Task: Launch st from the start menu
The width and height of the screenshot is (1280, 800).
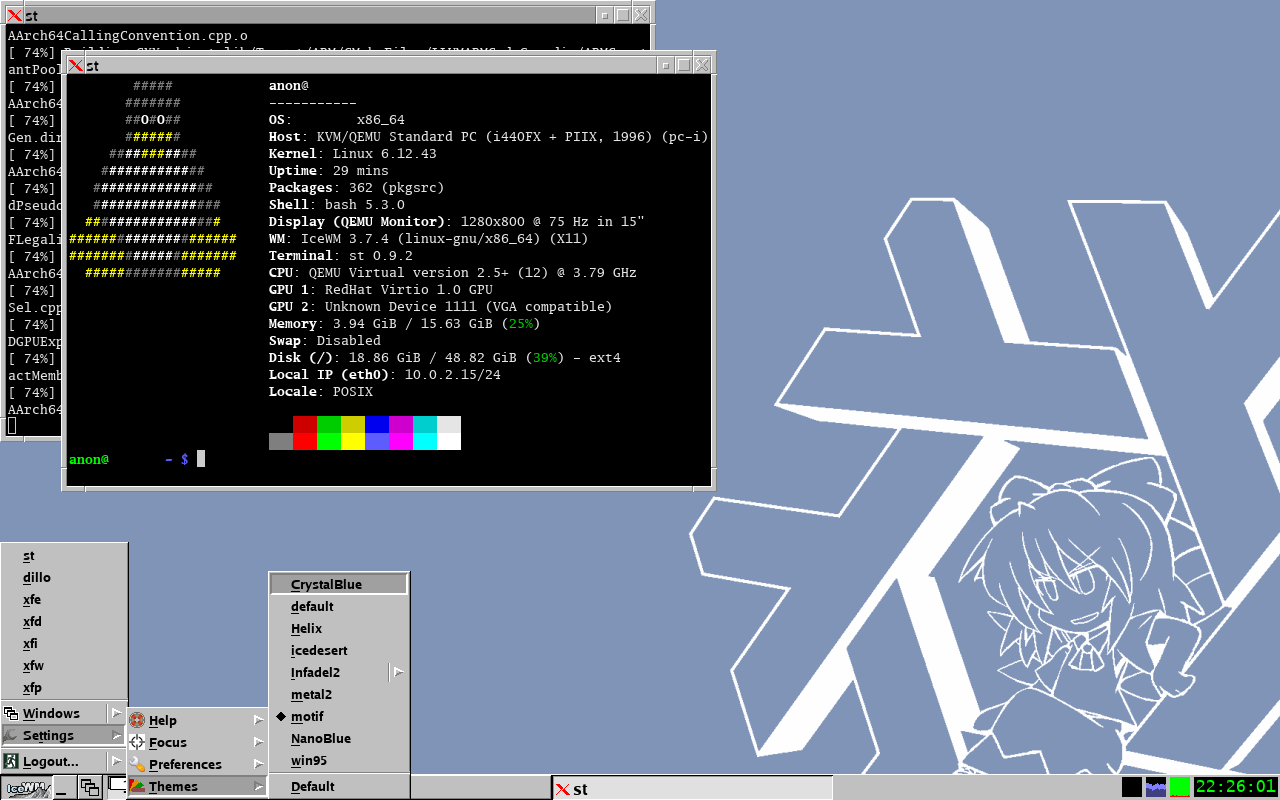Action: point(64,556)
